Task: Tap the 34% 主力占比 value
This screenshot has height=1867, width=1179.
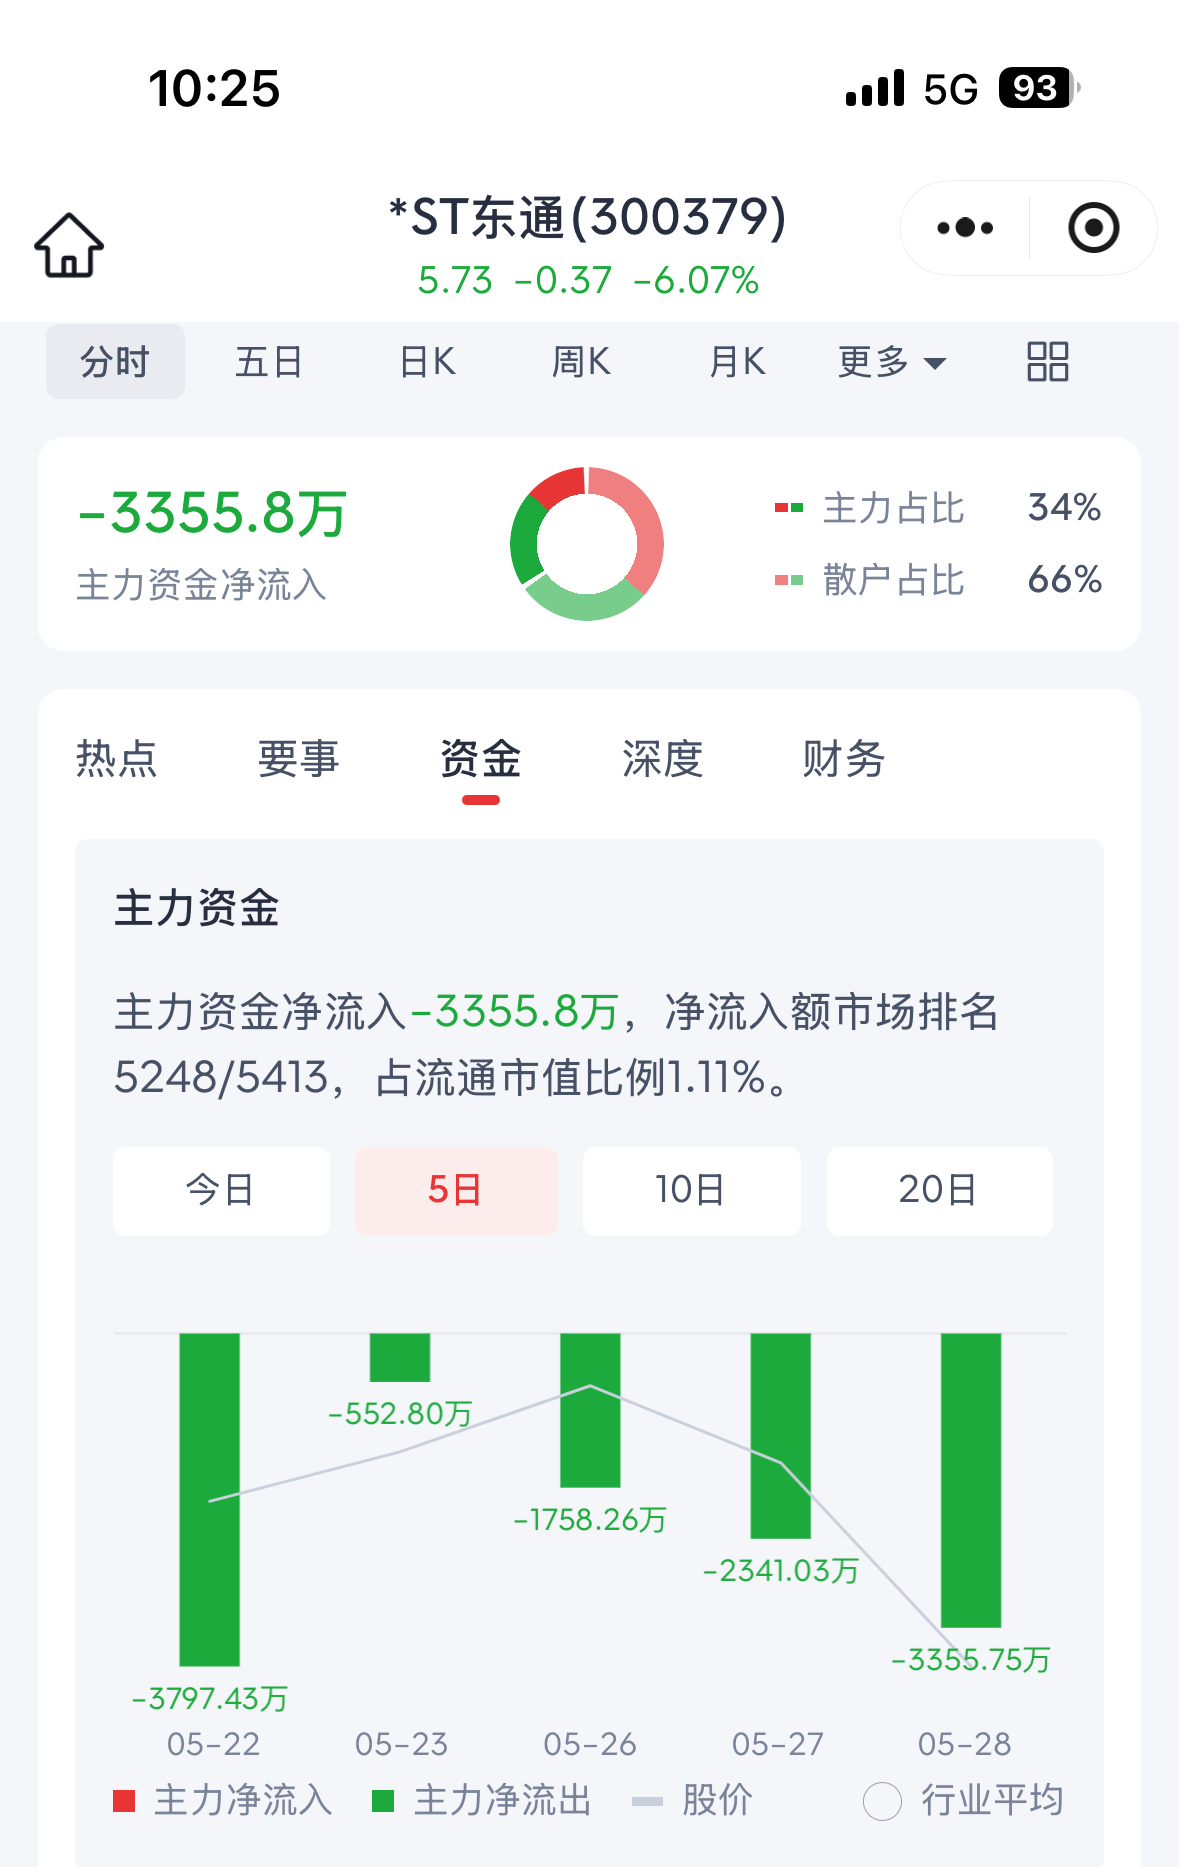Action: point(1065,508)
